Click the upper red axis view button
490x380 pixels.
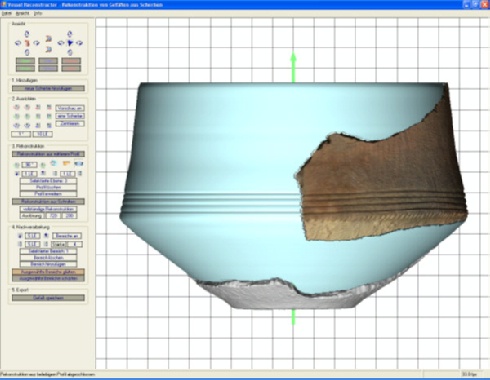coord(71,61)
